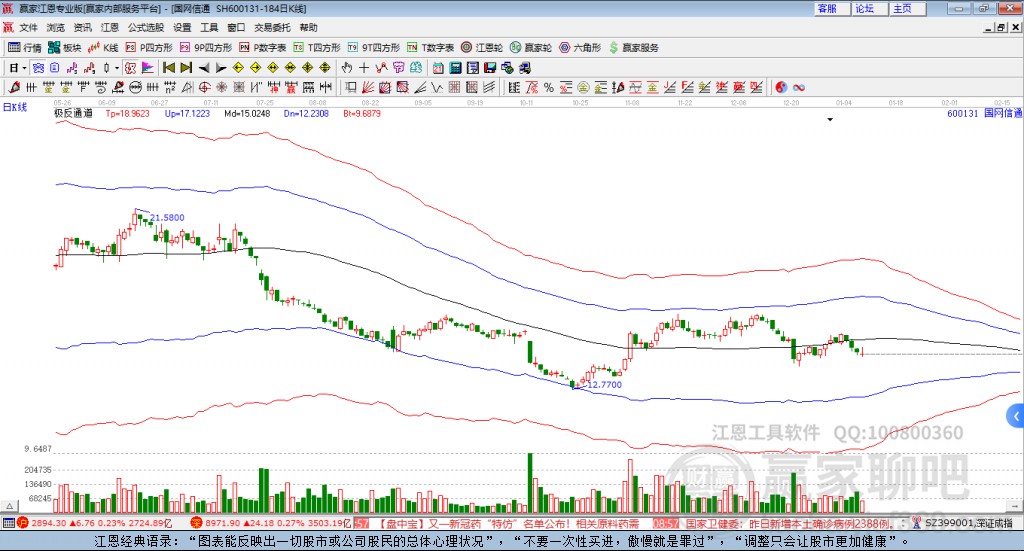Image resolution: width=1024 pixels, height=551 pixels.
Task: Click the Tp=18.9623 value
Action: (x=127, y=113)
